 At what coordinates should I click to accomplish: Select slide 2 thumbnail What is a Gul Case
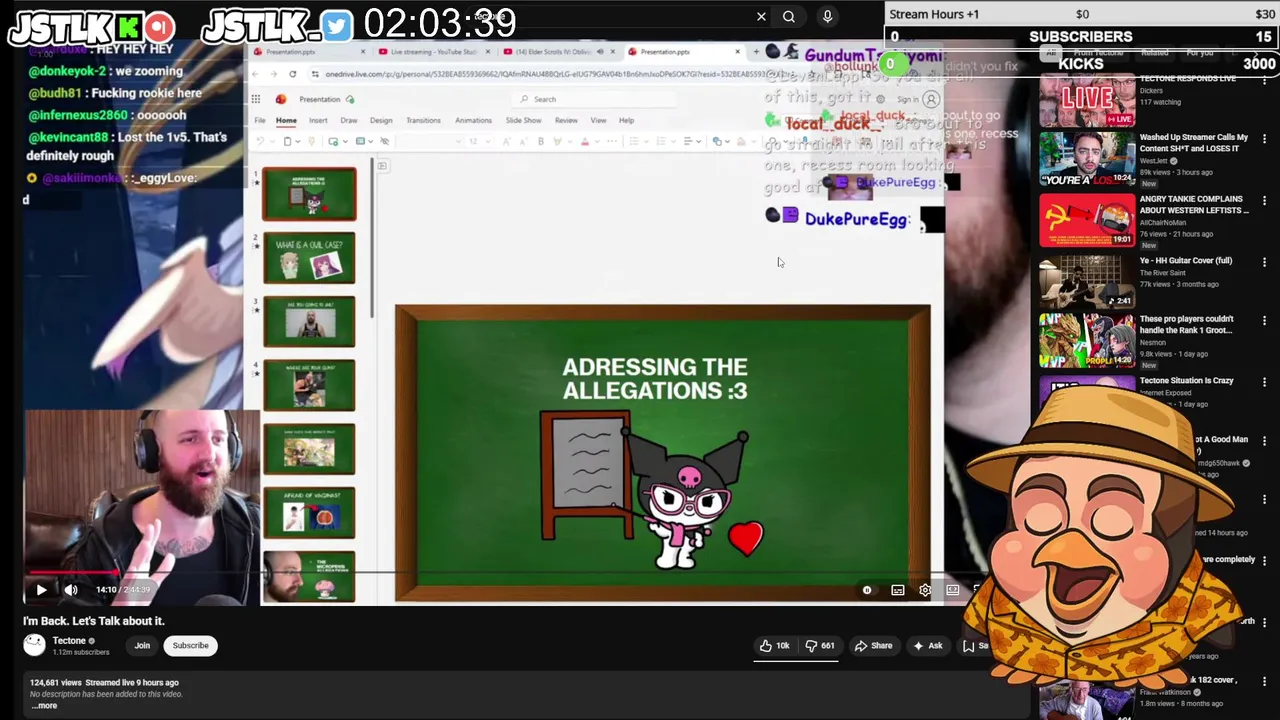click(309, 258)
